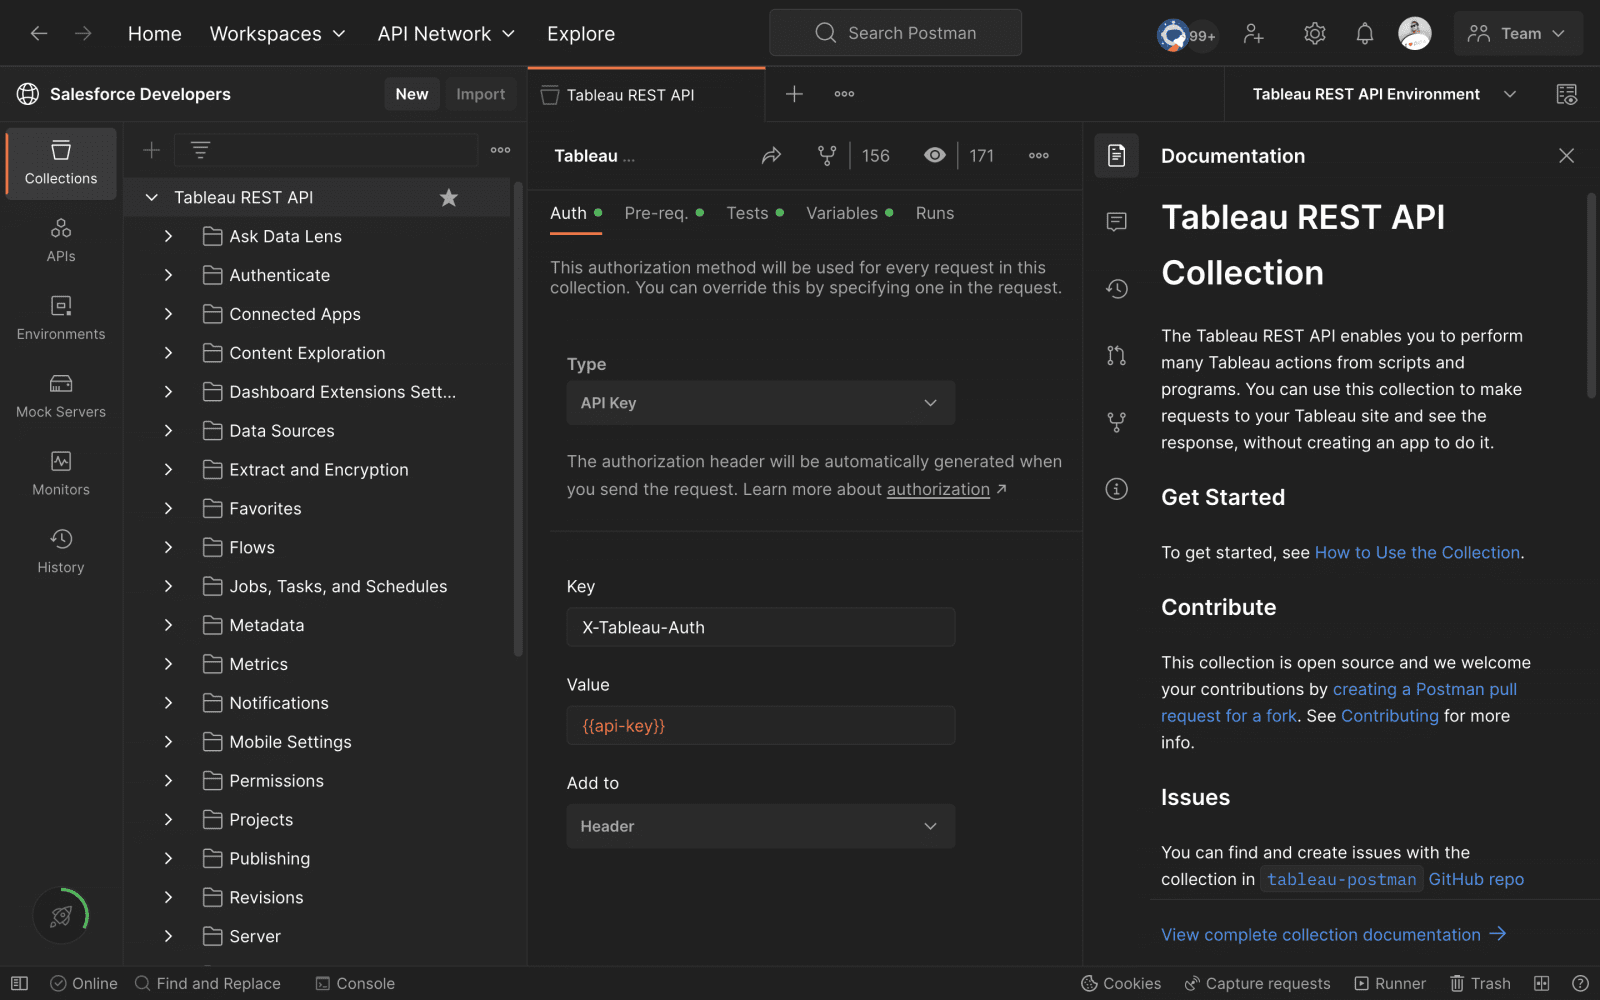The width and height of the screenshot is (1600, 1000).
Task: Expand the Authenticate folder
Action: point(168,275)
